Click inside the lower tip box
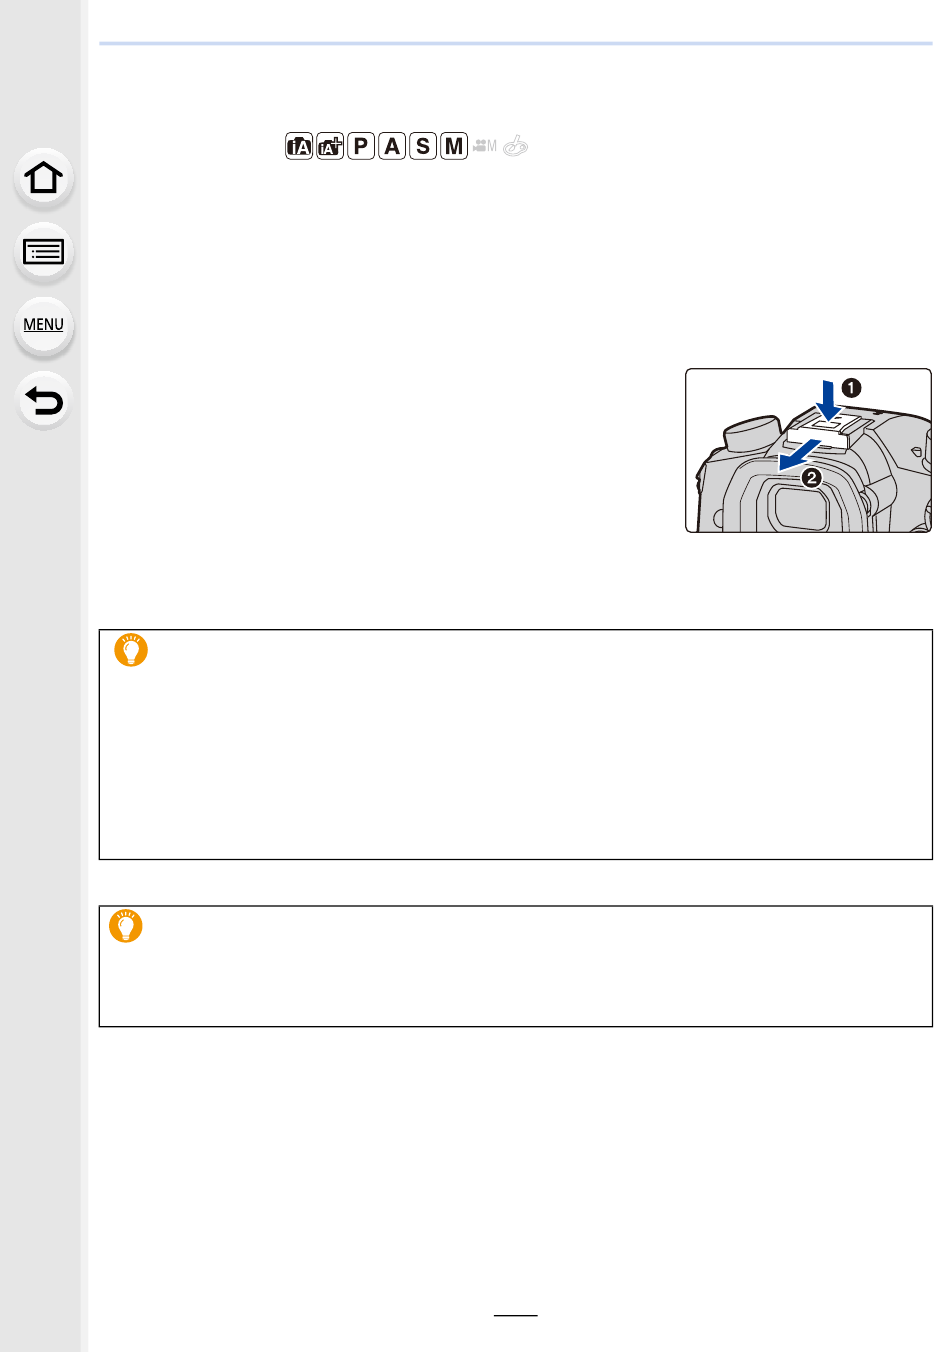Viewport: 950px width, 1352px height. [515, 966]
